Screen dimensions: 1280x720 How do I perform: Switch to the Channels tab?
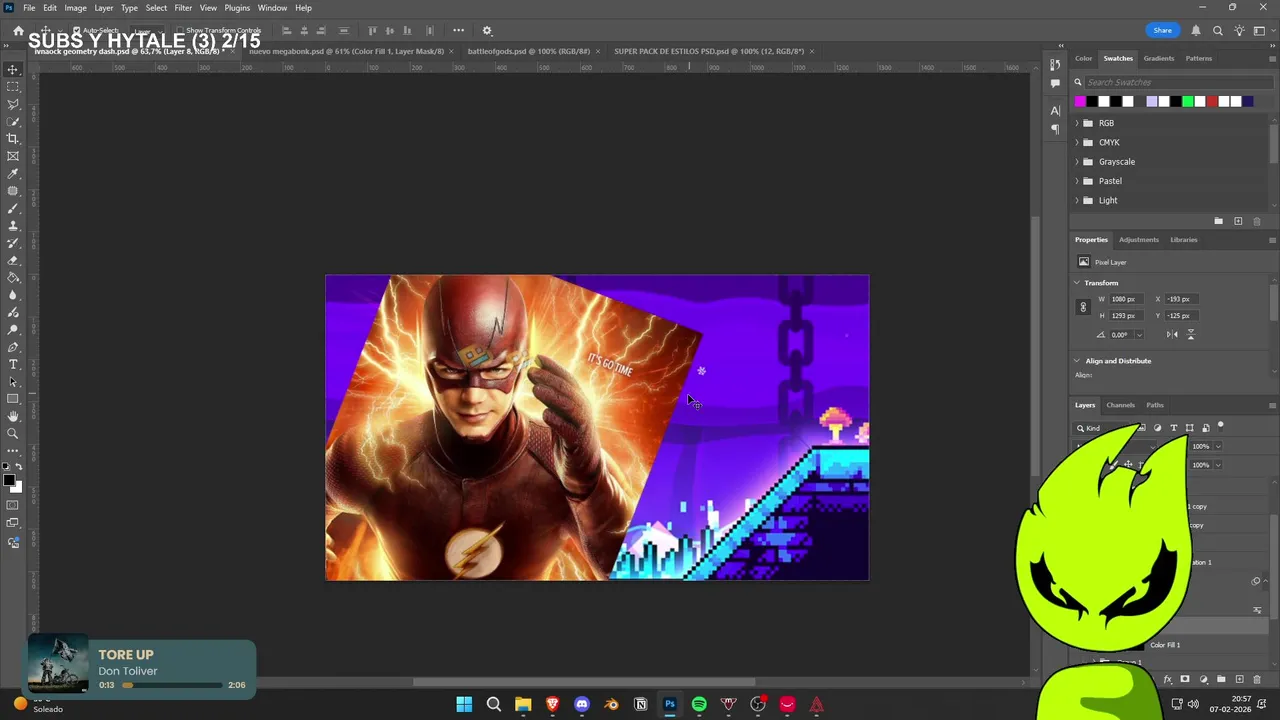(x=1120, y=405)
